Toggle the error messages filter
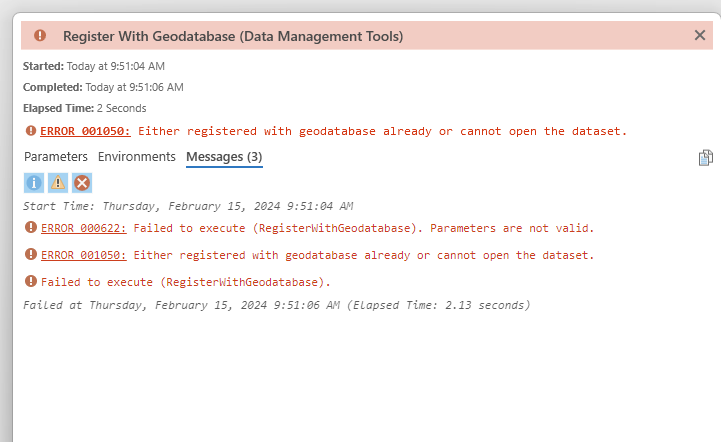 point(82,182)
